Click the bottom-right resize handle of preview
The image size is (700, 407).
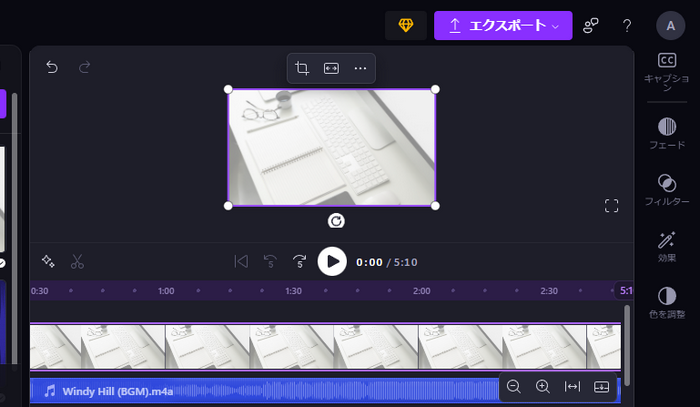[x=435, y=206]
